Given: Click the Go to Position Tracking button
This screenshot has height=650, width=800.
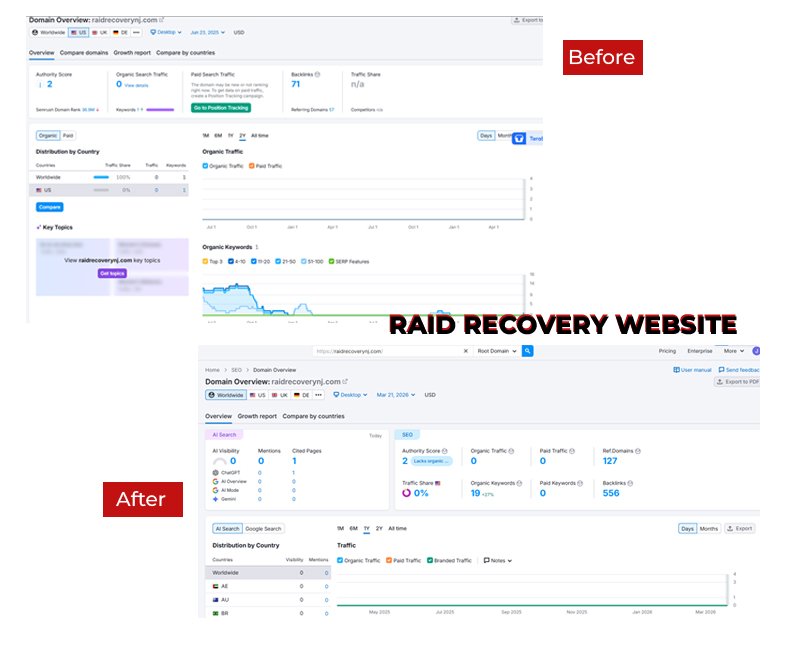Looking at the screenshot, I should click(221, 107).
